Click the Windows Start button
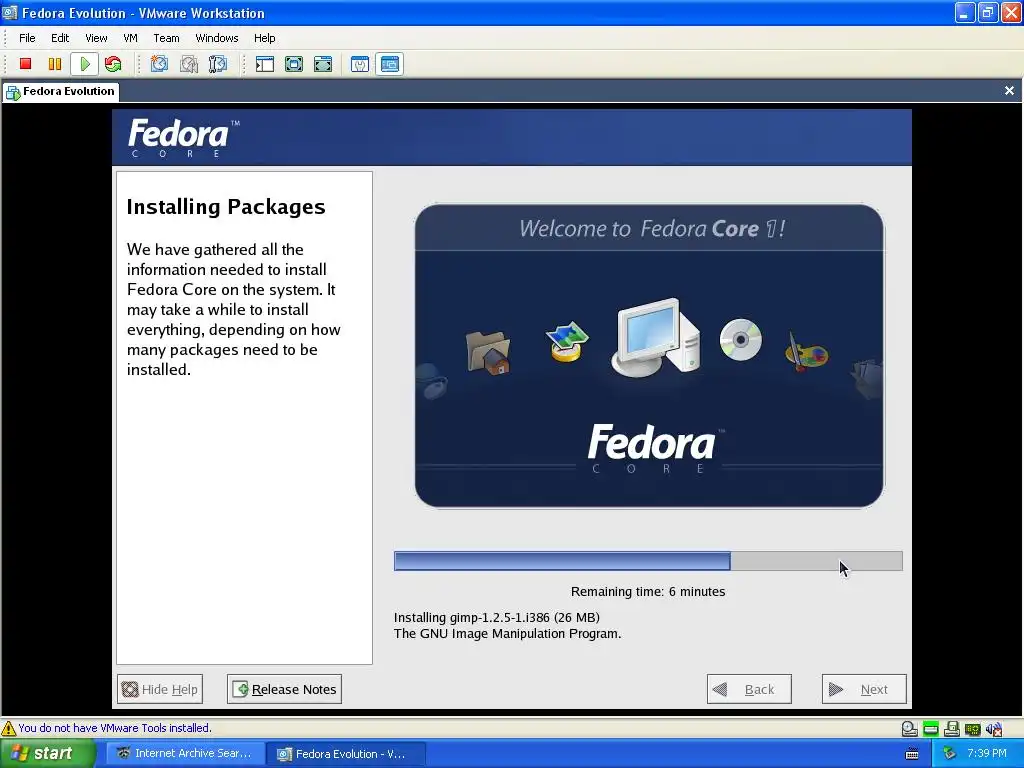Image resolution: width=1024 pixels, height=768 pixels. coord(47,753)
